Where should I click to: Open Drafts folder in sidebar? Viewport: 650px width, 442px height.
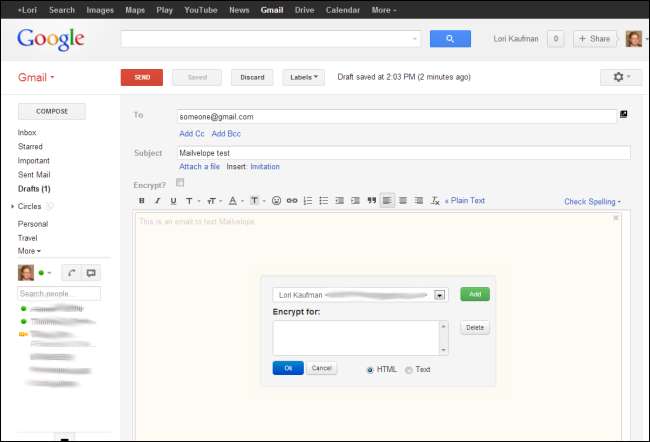[33, 189]
